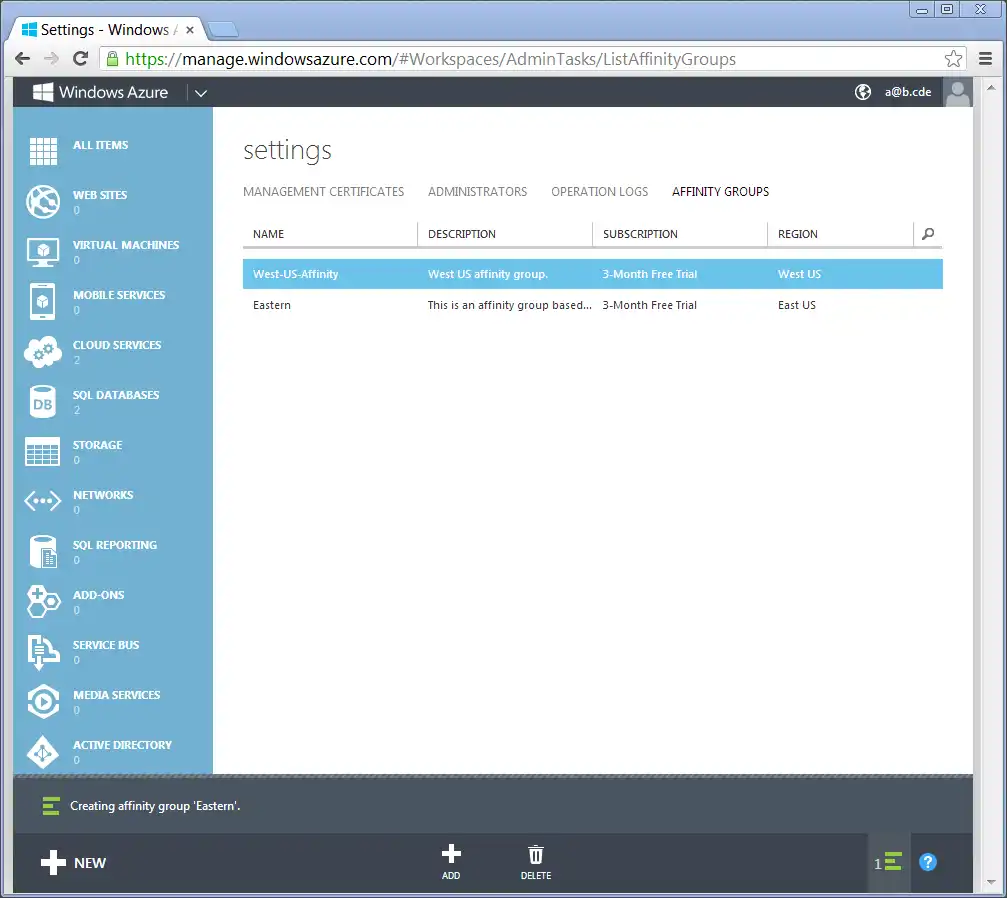Click the Windows Azure logo
Image resolution: width=1007 pixels, height=898 pixels.
coord(101,92)
